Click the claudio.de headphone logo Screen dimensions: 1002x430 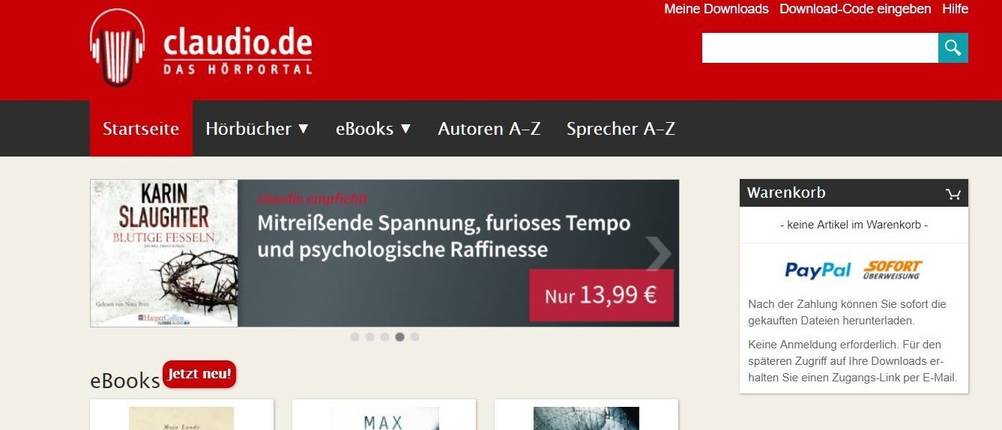(x=118, y=48)
